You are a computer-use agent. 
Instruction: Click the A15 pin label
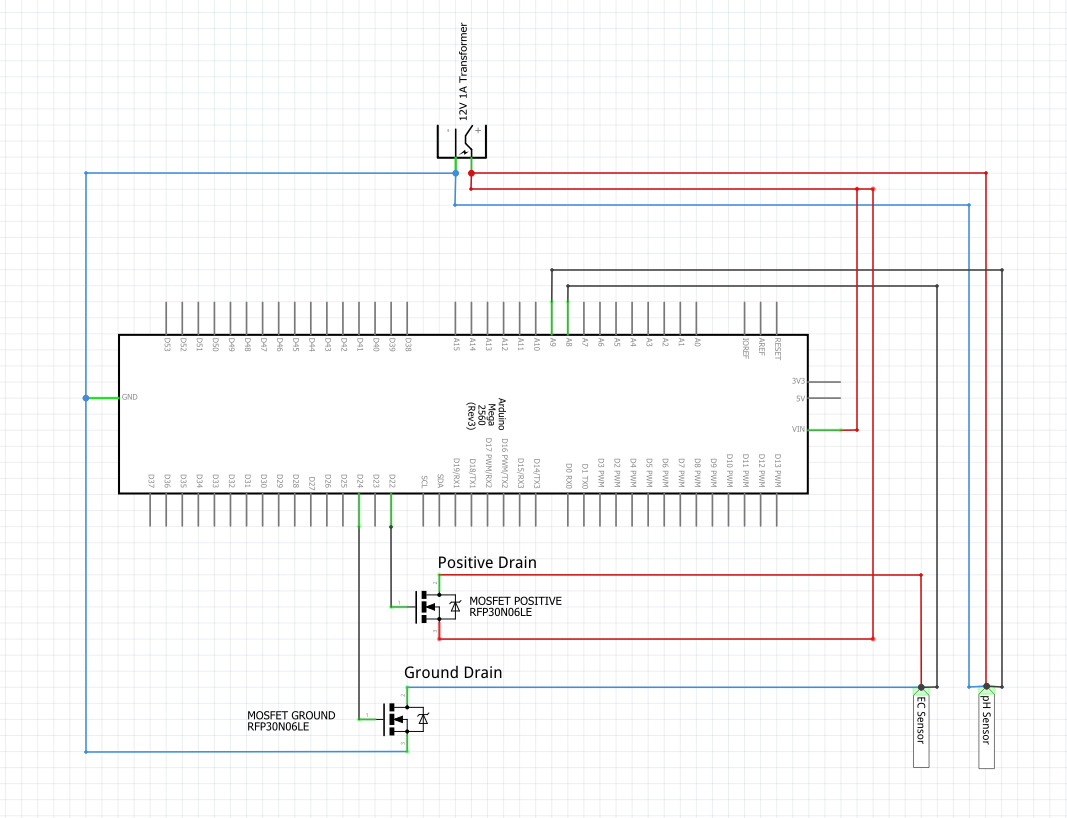pos(456,344)
